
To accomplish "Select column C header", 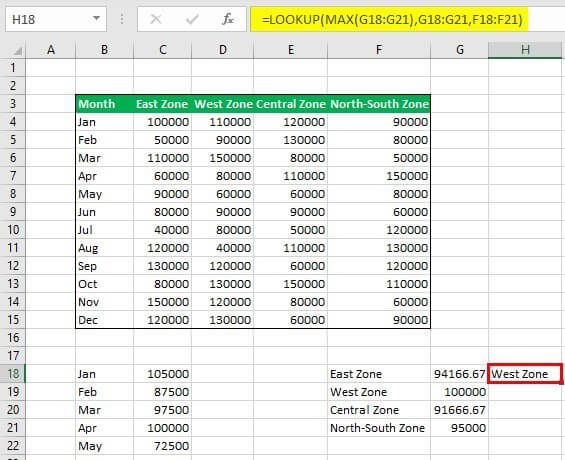I will click(163, 50).
